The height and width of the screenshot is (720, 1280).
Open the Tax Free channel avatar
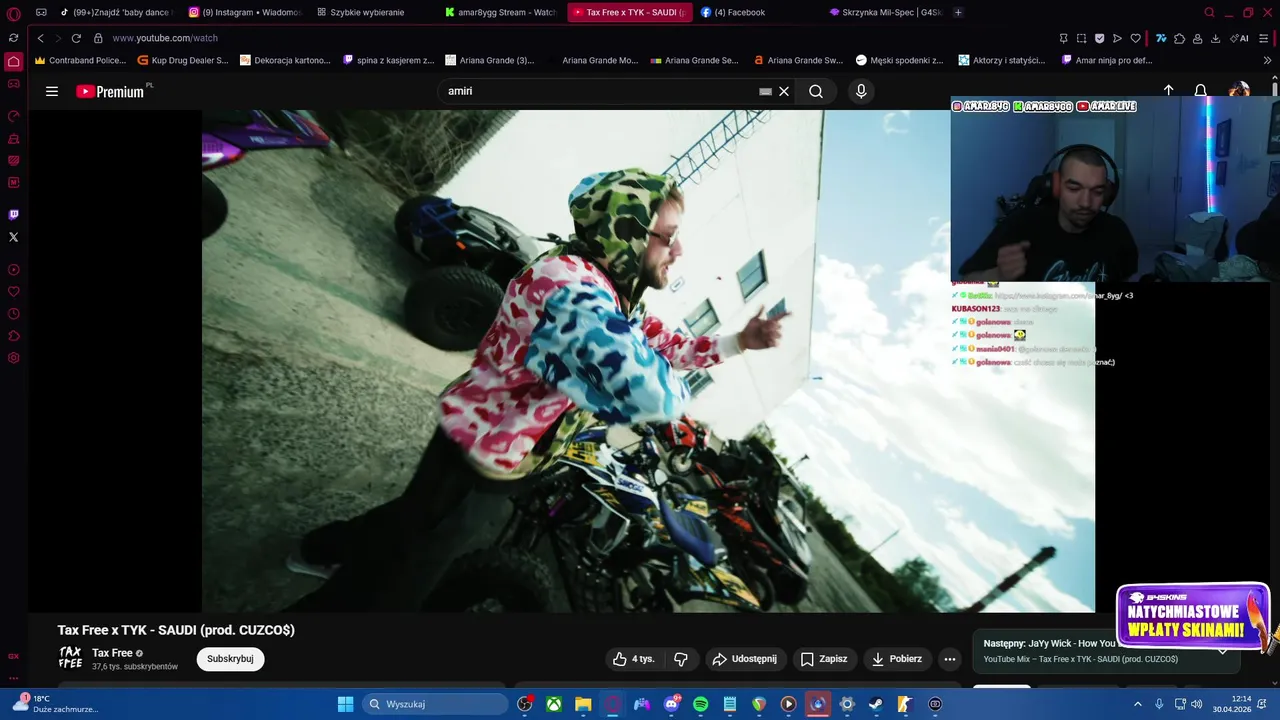(70, 658)
